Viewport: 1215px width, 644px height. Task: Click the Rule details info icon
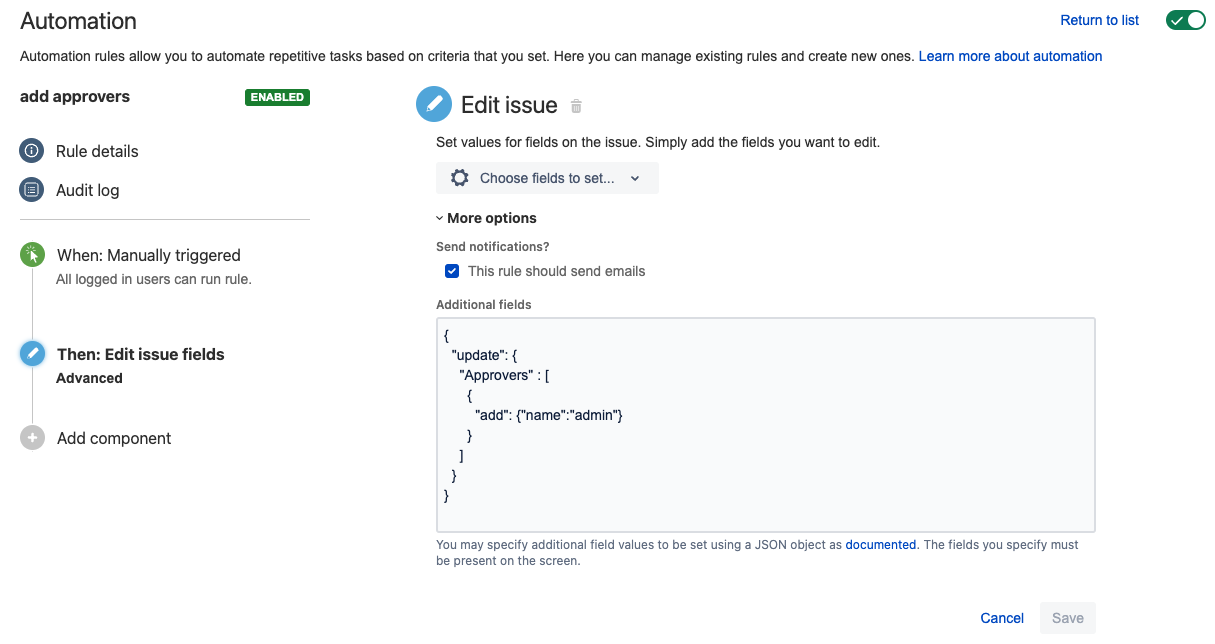pyautogui.click(x=32, y=151)
